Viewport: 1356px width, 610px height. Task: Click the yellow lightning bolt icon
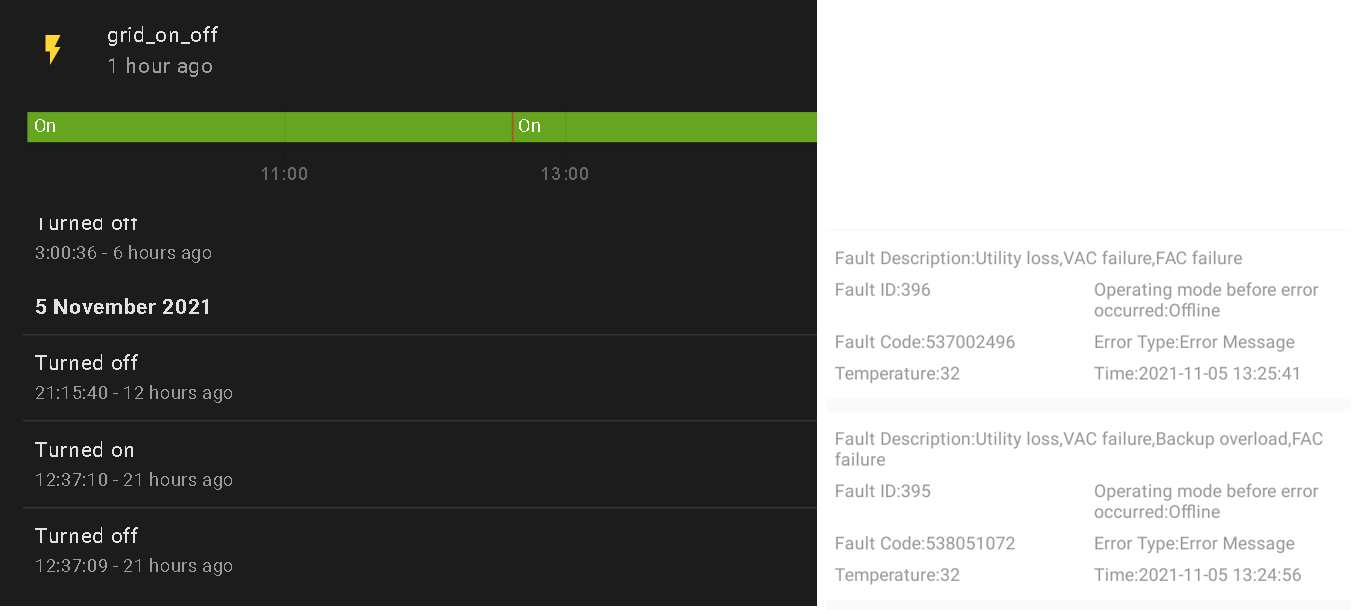click(x=53, y=49)
